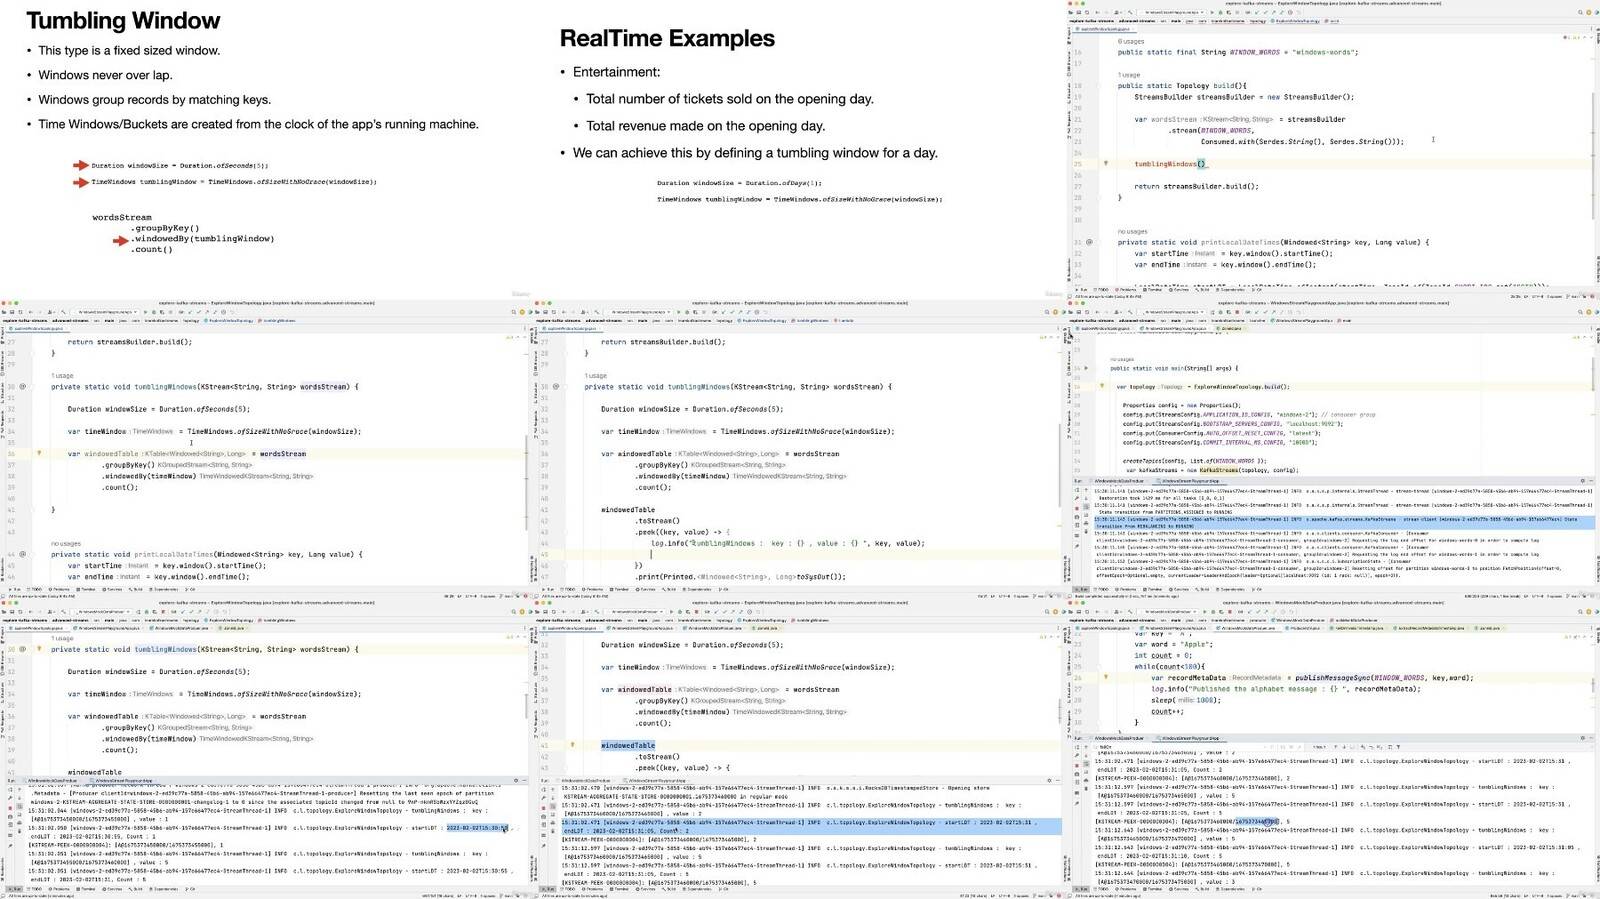Image resolution: width=1600 pixels, height=899 pixels.
Task: Click the 'Duration.ofSeconds(5)' code line on Tumbling Window slide
Action: [x=180, y=165]
